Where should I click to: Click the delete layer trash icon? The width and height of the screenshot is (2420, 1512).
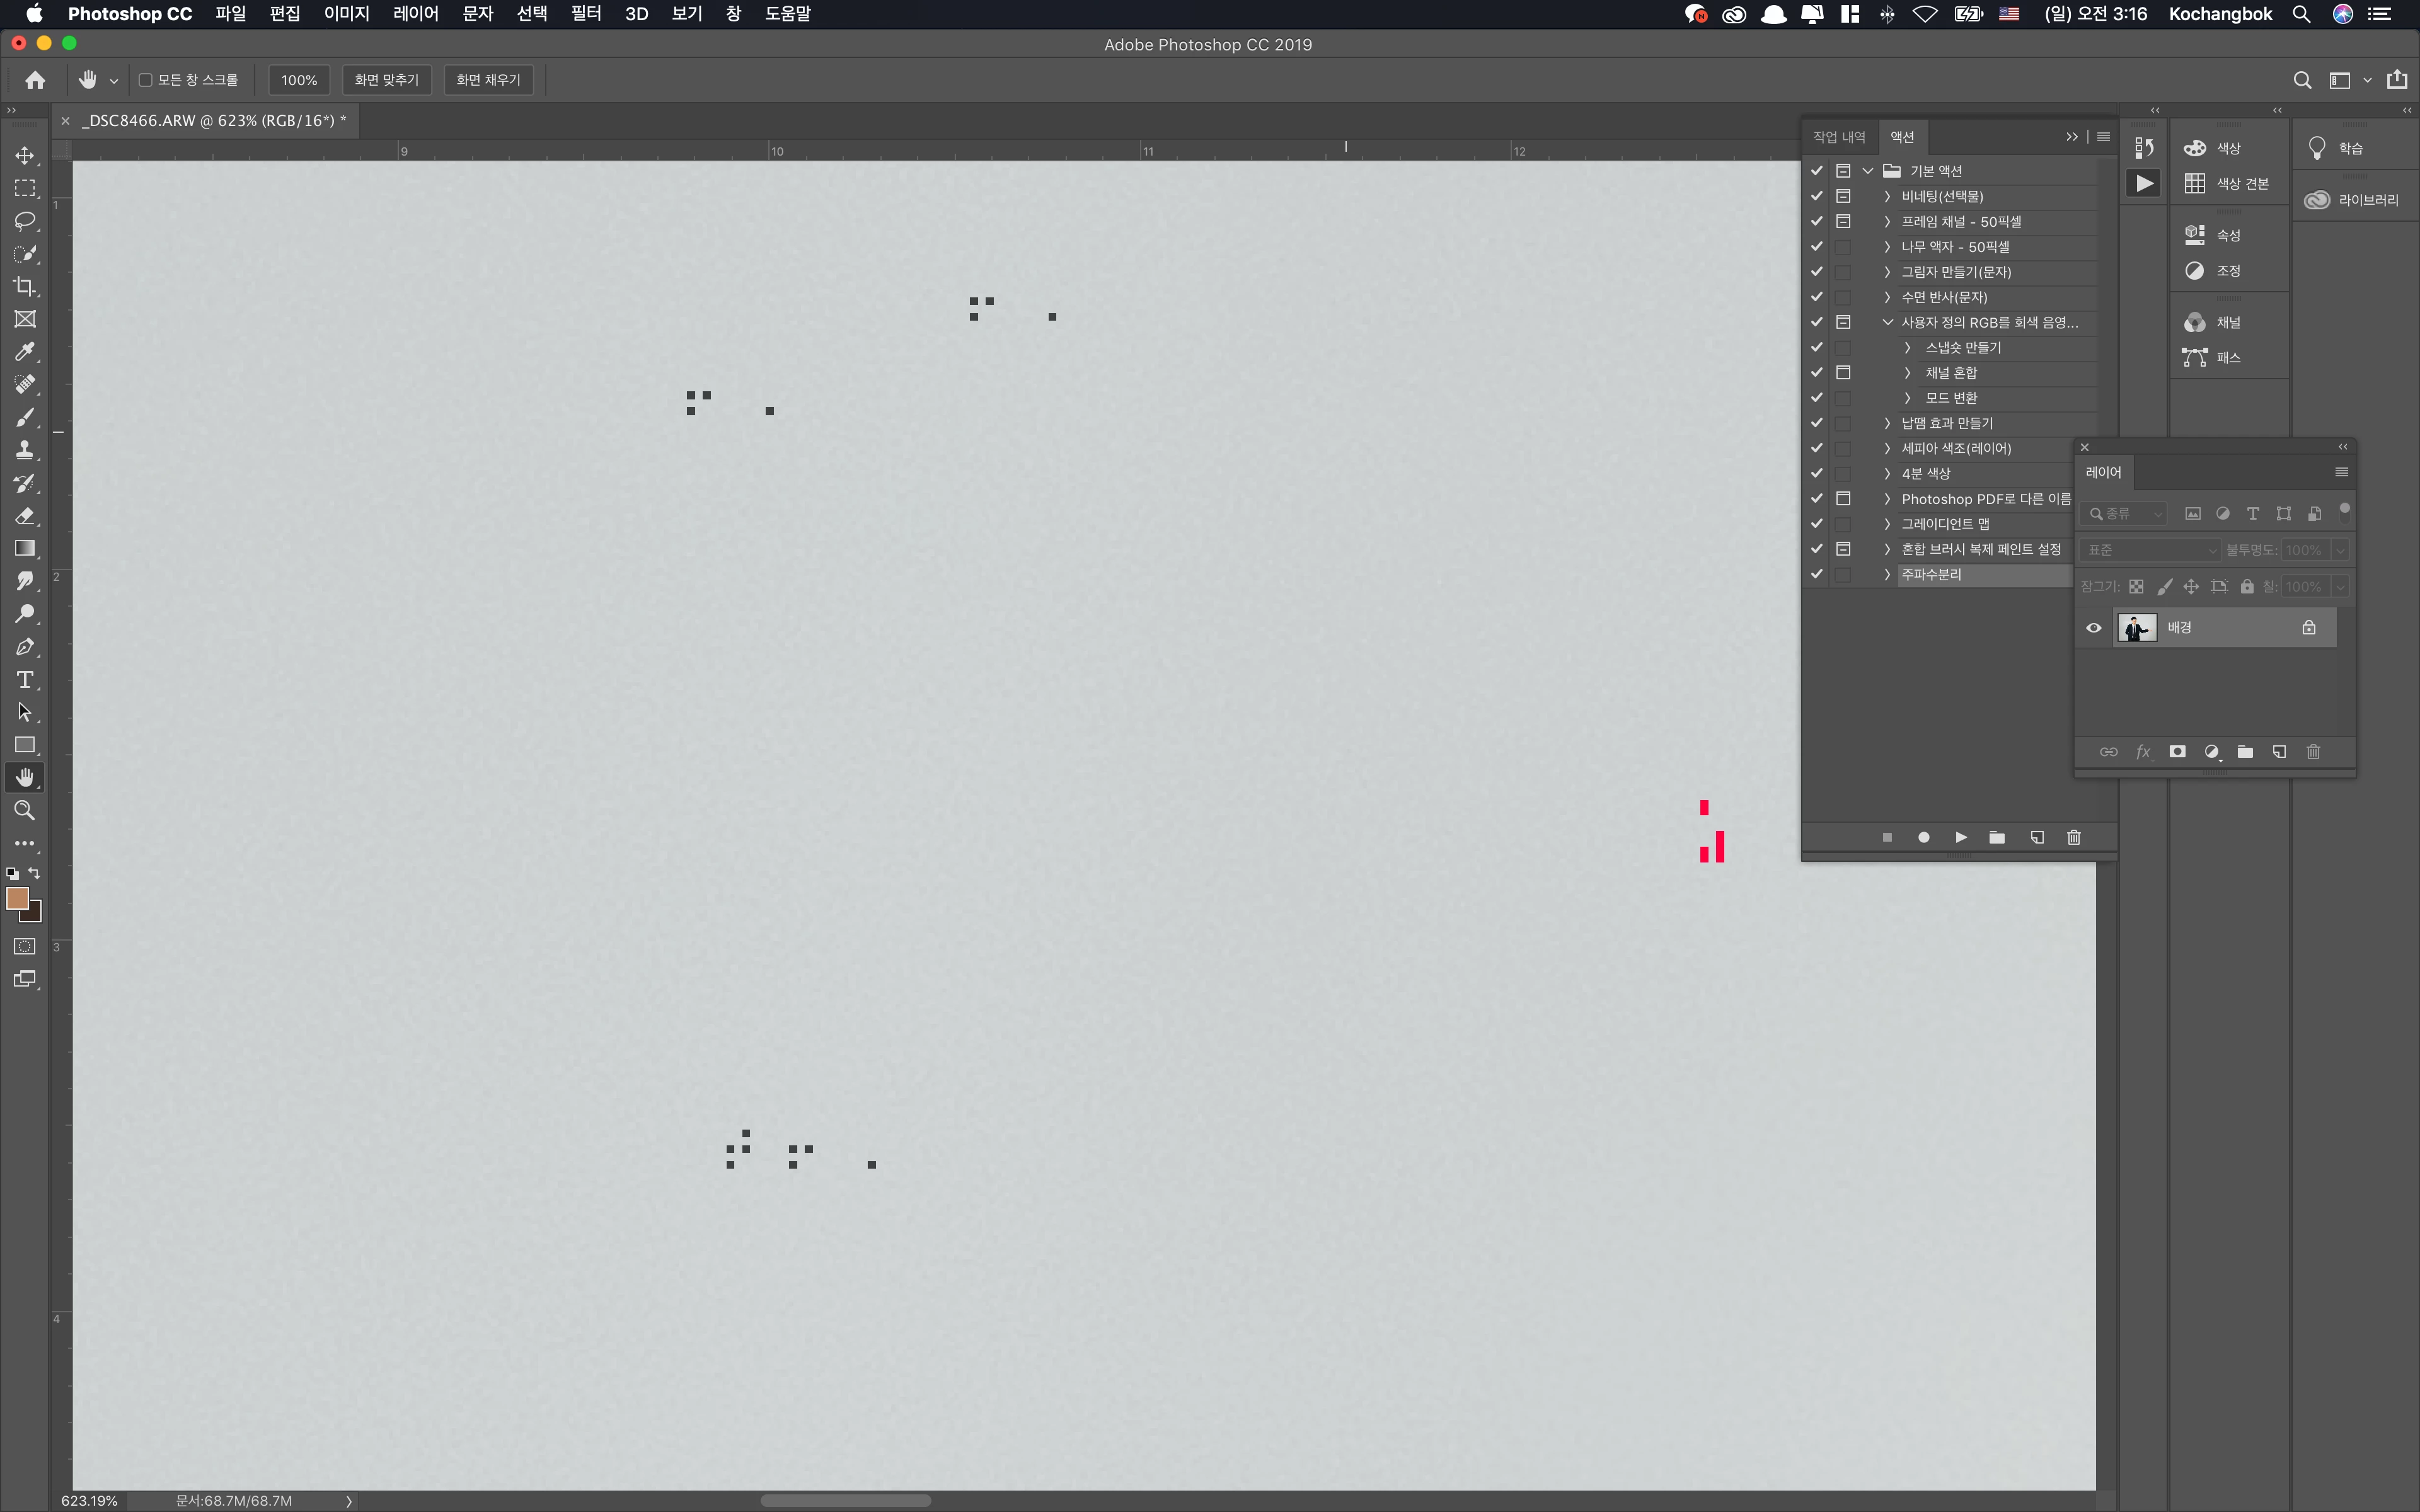point(2313,752)
